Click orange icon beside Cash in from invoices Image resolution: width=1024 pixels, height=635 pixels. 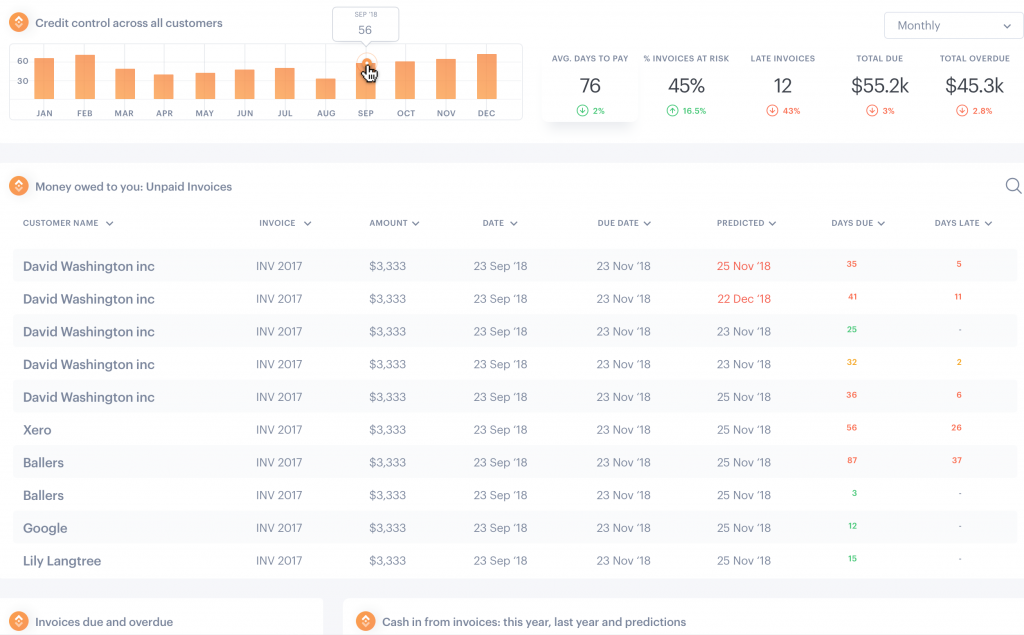[366, 621]
